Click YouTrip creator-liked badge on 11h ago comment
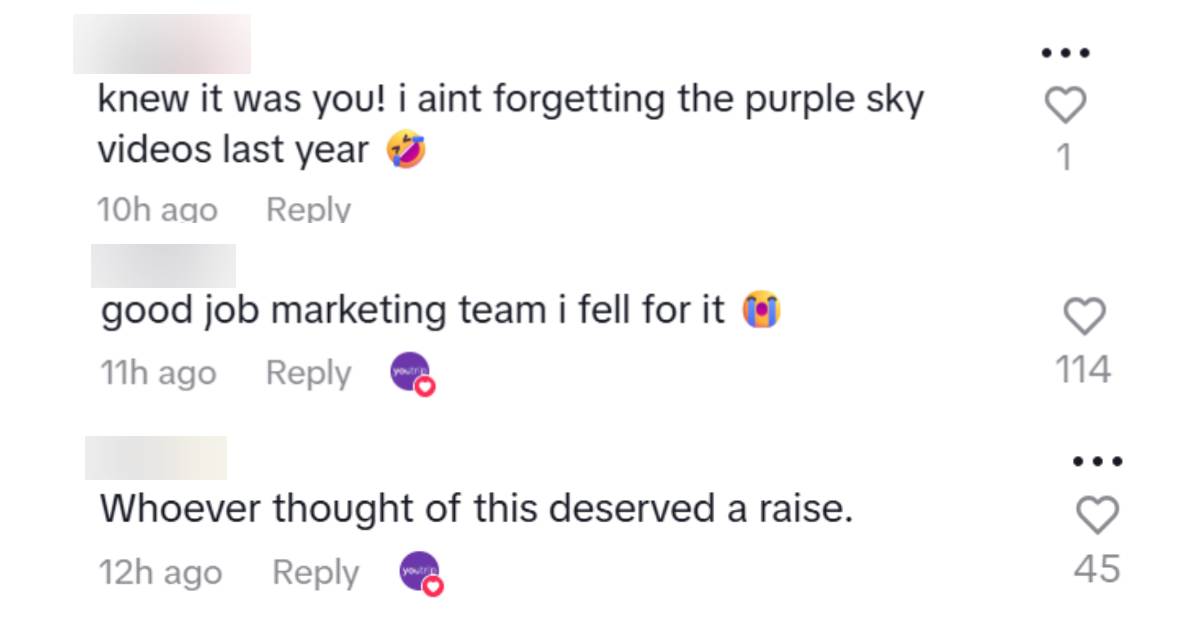Viewport: 1200px width, 630px height. (412, 374)
